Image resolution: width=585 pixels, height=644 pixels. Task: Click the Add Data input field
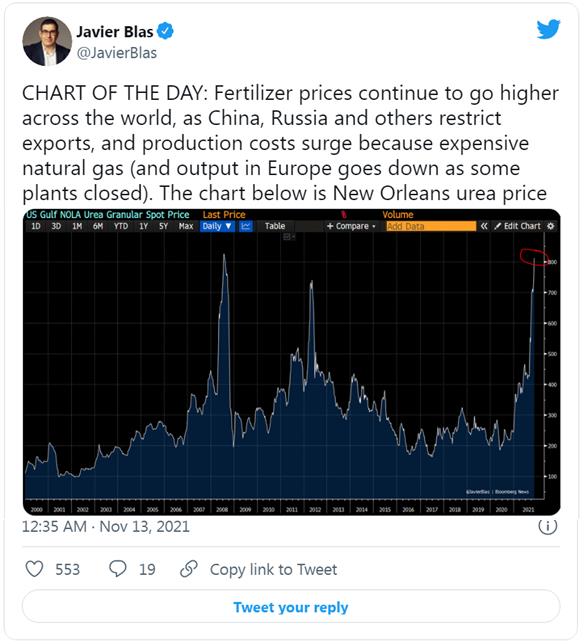[431, 226]
